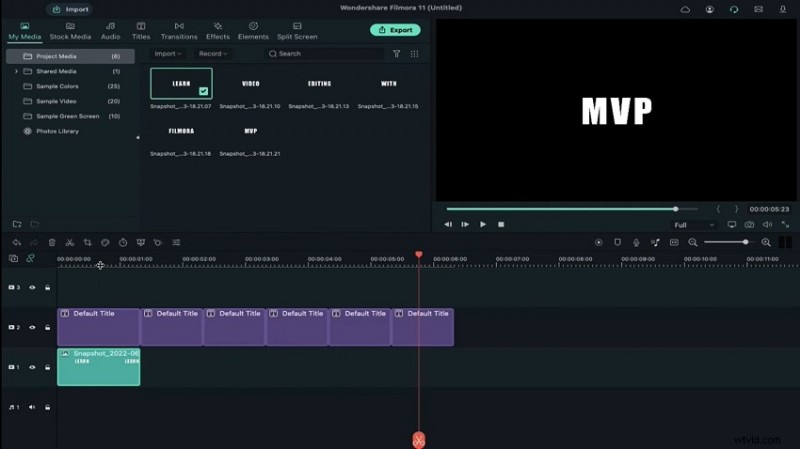Viewport: 800px width, 449px height.
Task: Open the My Media tab
Action: (x=24, y=31)
